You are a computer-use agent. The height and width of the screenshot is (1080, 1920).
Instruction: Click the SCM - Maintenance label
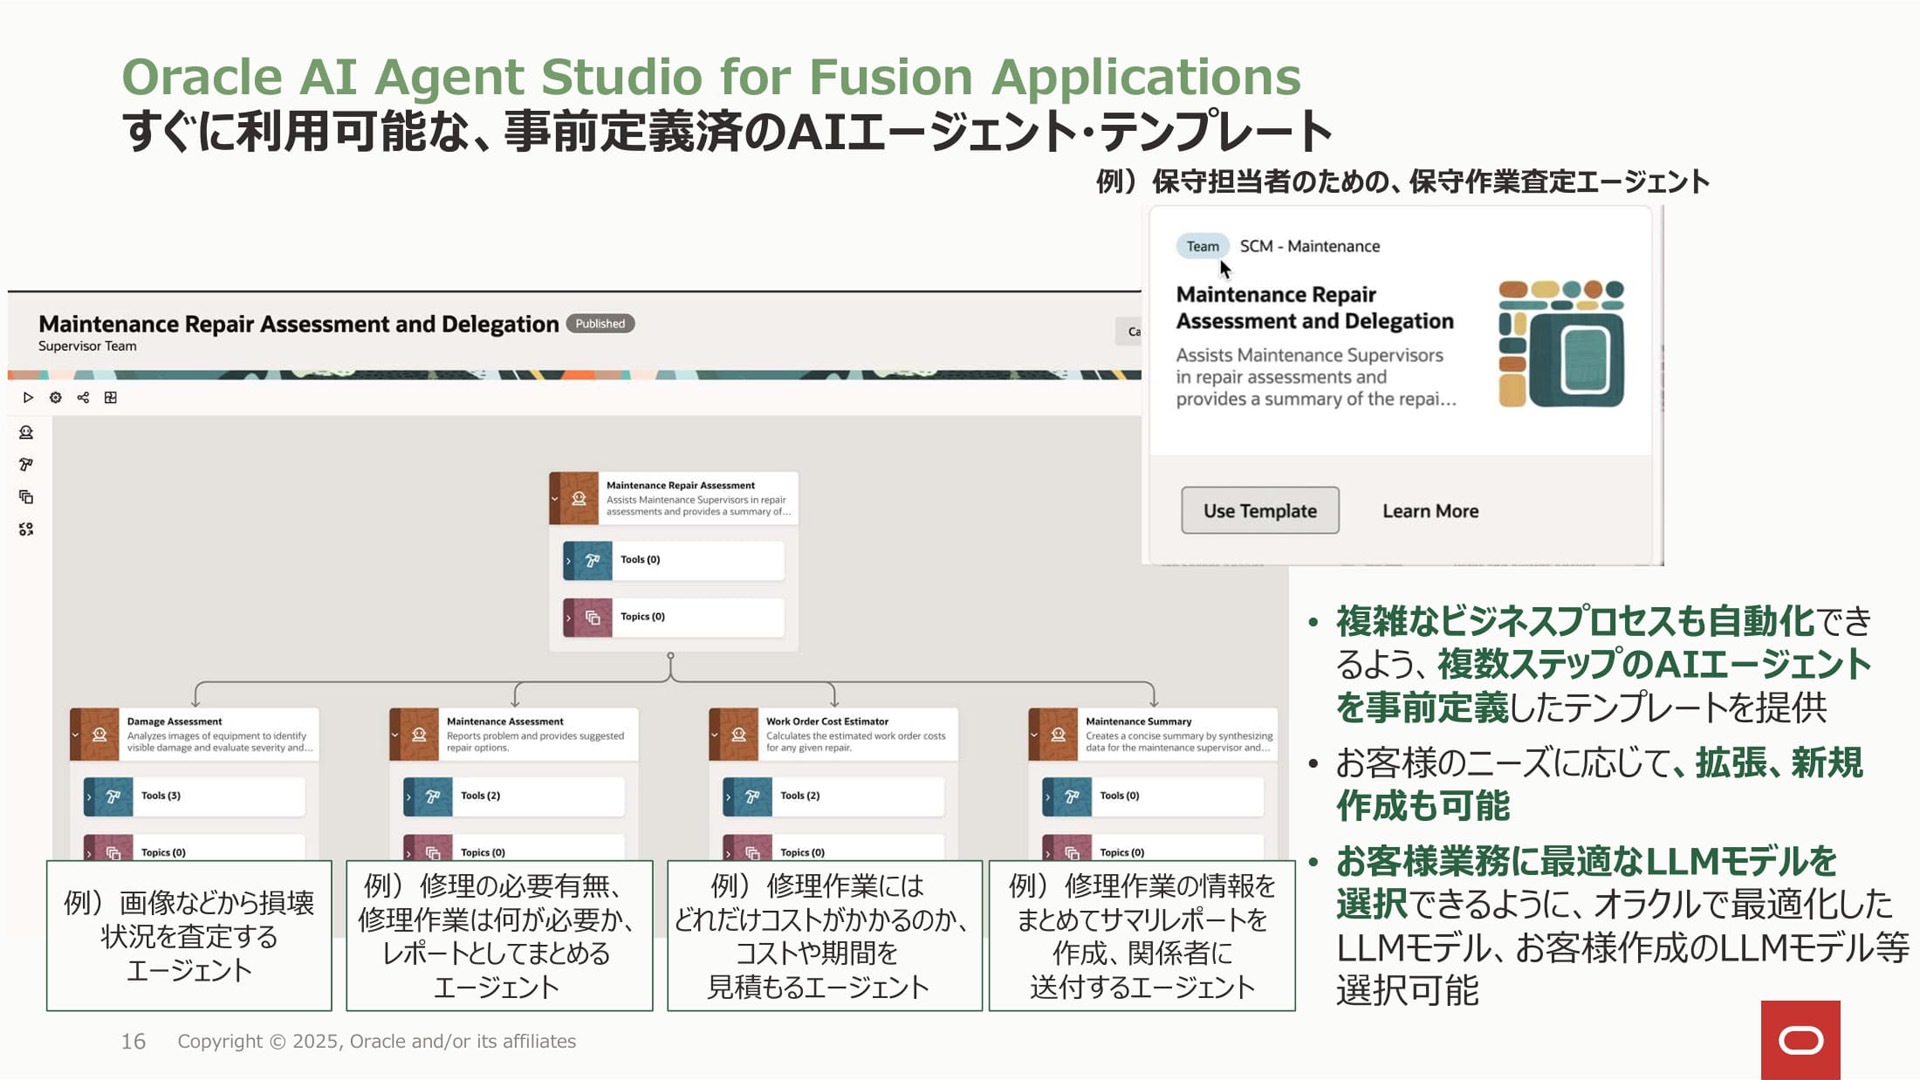click(x=1310, y=246)
